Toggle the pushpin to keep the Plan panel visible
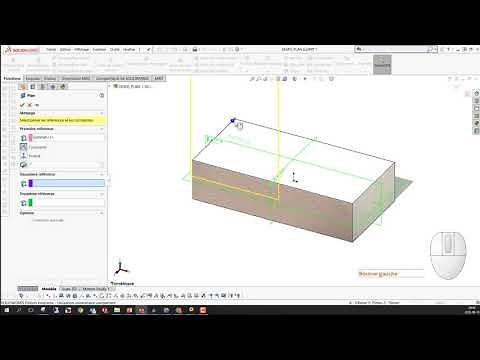480x360 pixels. click(37, 105)
